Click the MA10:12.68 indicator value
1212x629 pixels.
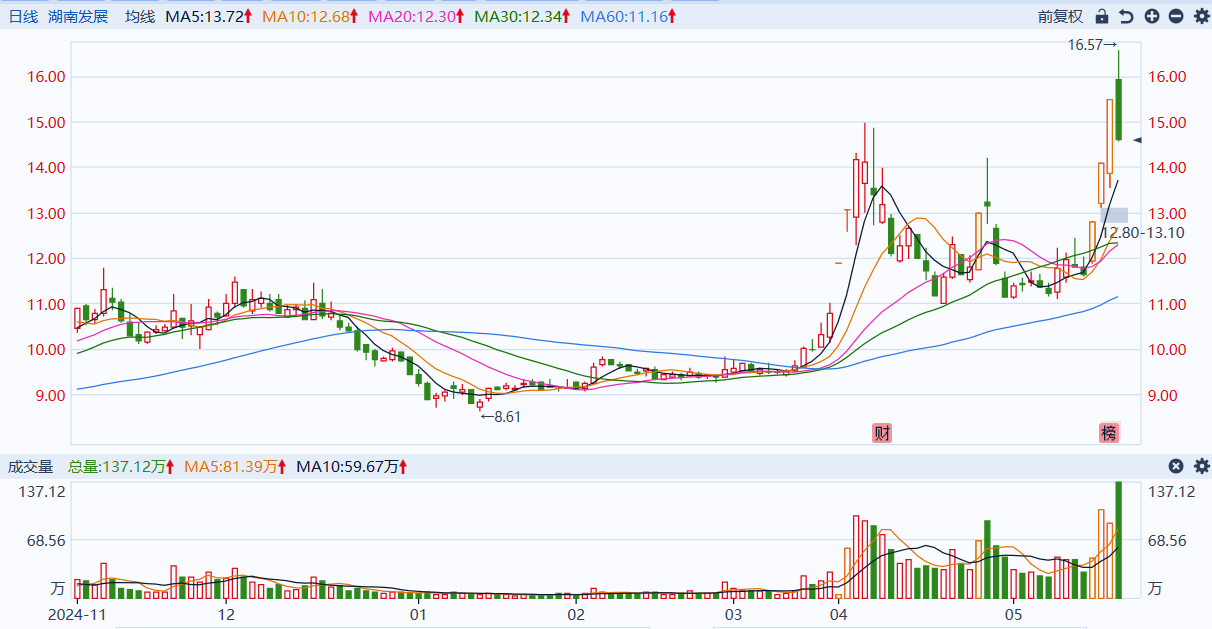[x=309, y=17]
